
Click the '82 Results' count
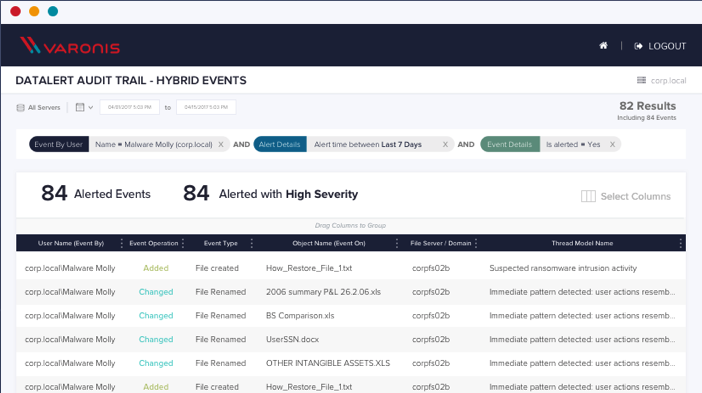pos(647,106)
